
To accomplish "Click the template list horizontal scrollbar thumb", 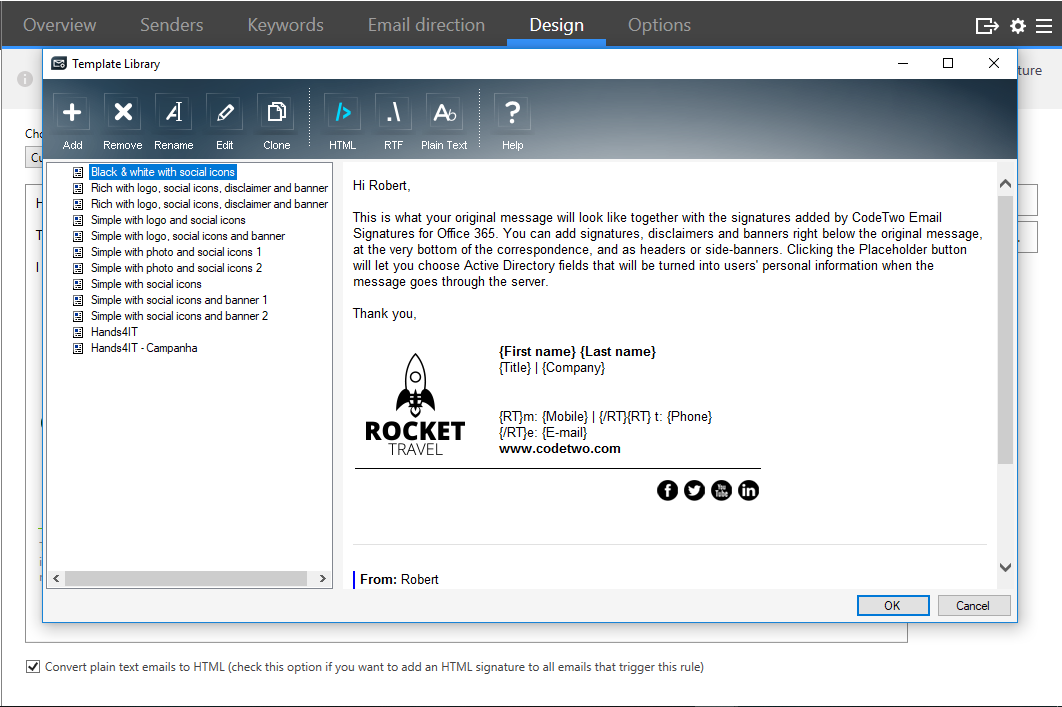I will [186, 578].
